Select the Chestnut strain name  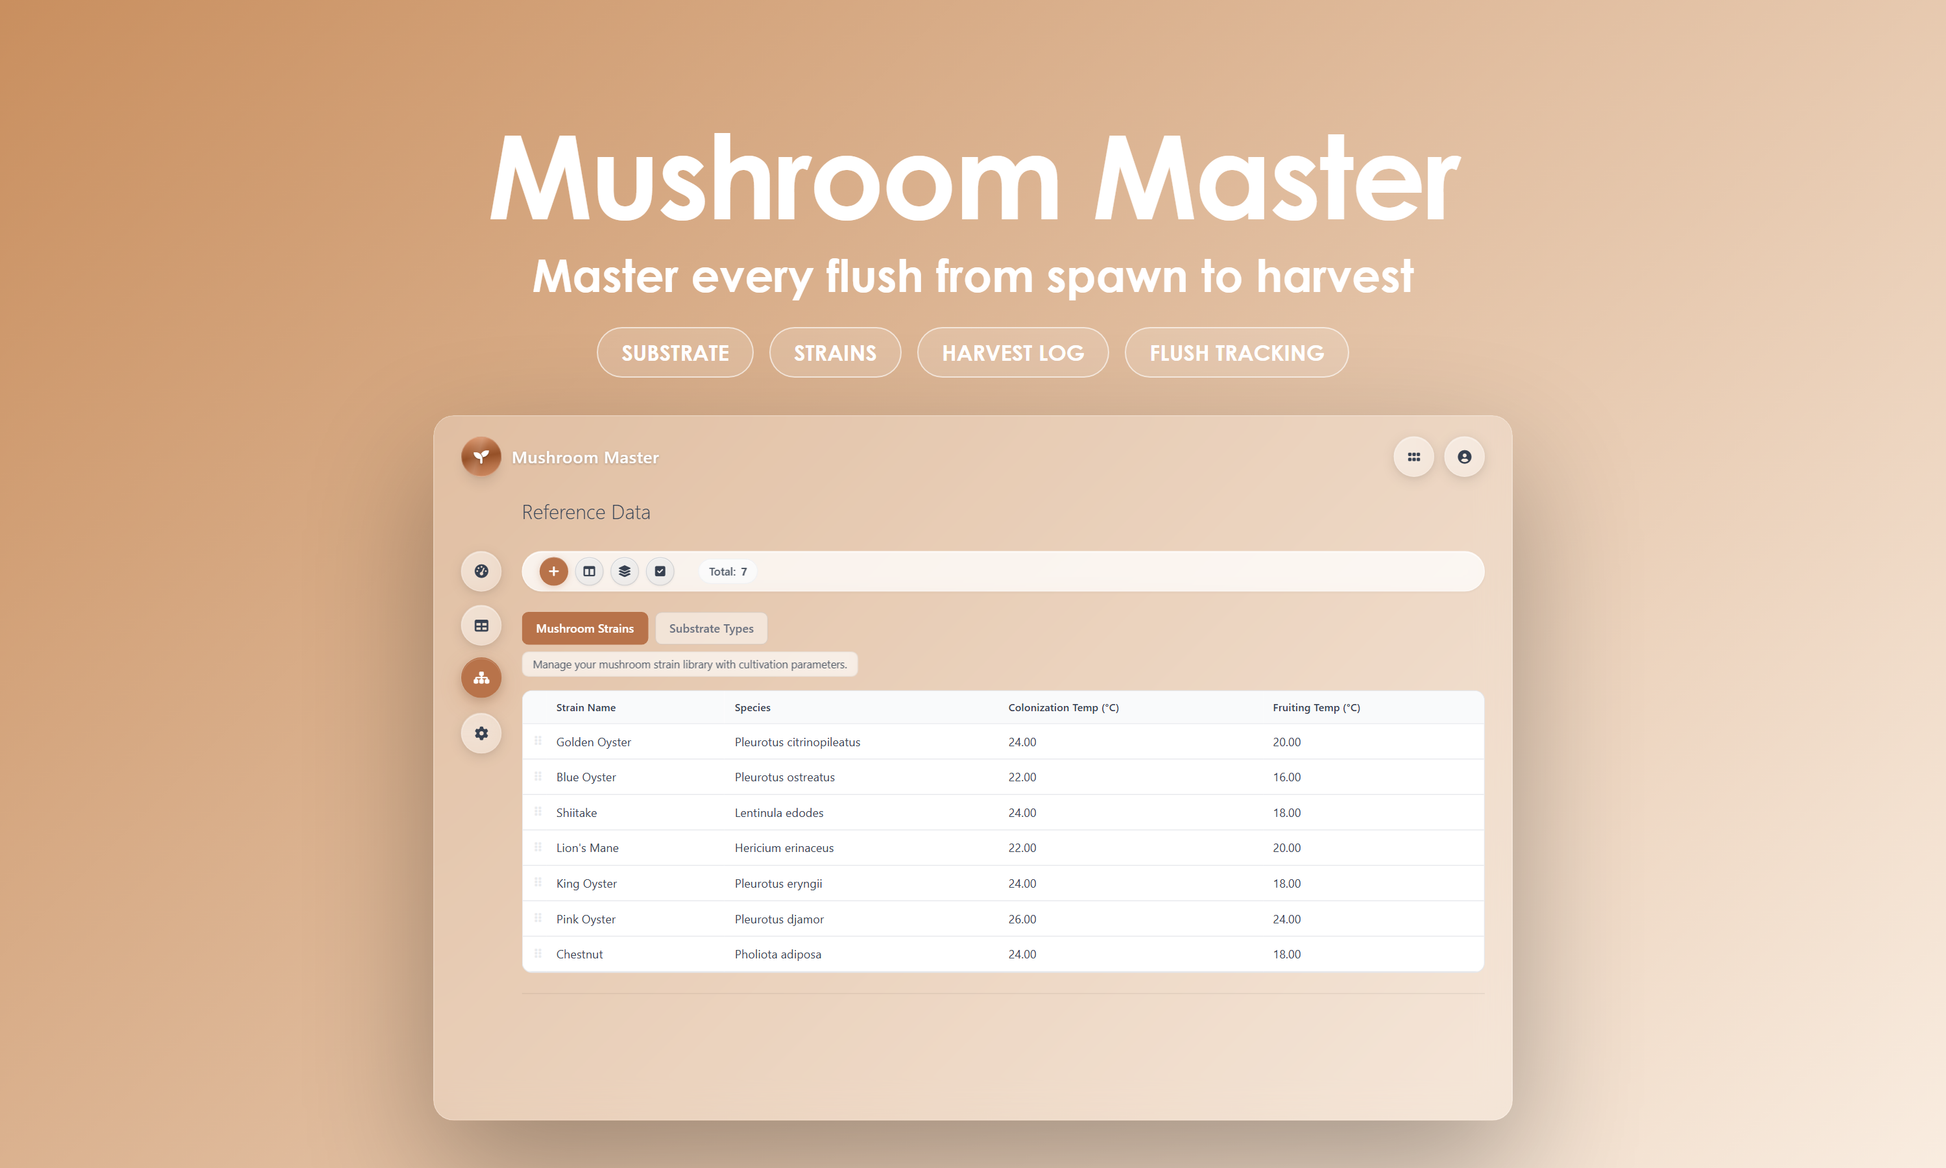click(x=579, y=955)
